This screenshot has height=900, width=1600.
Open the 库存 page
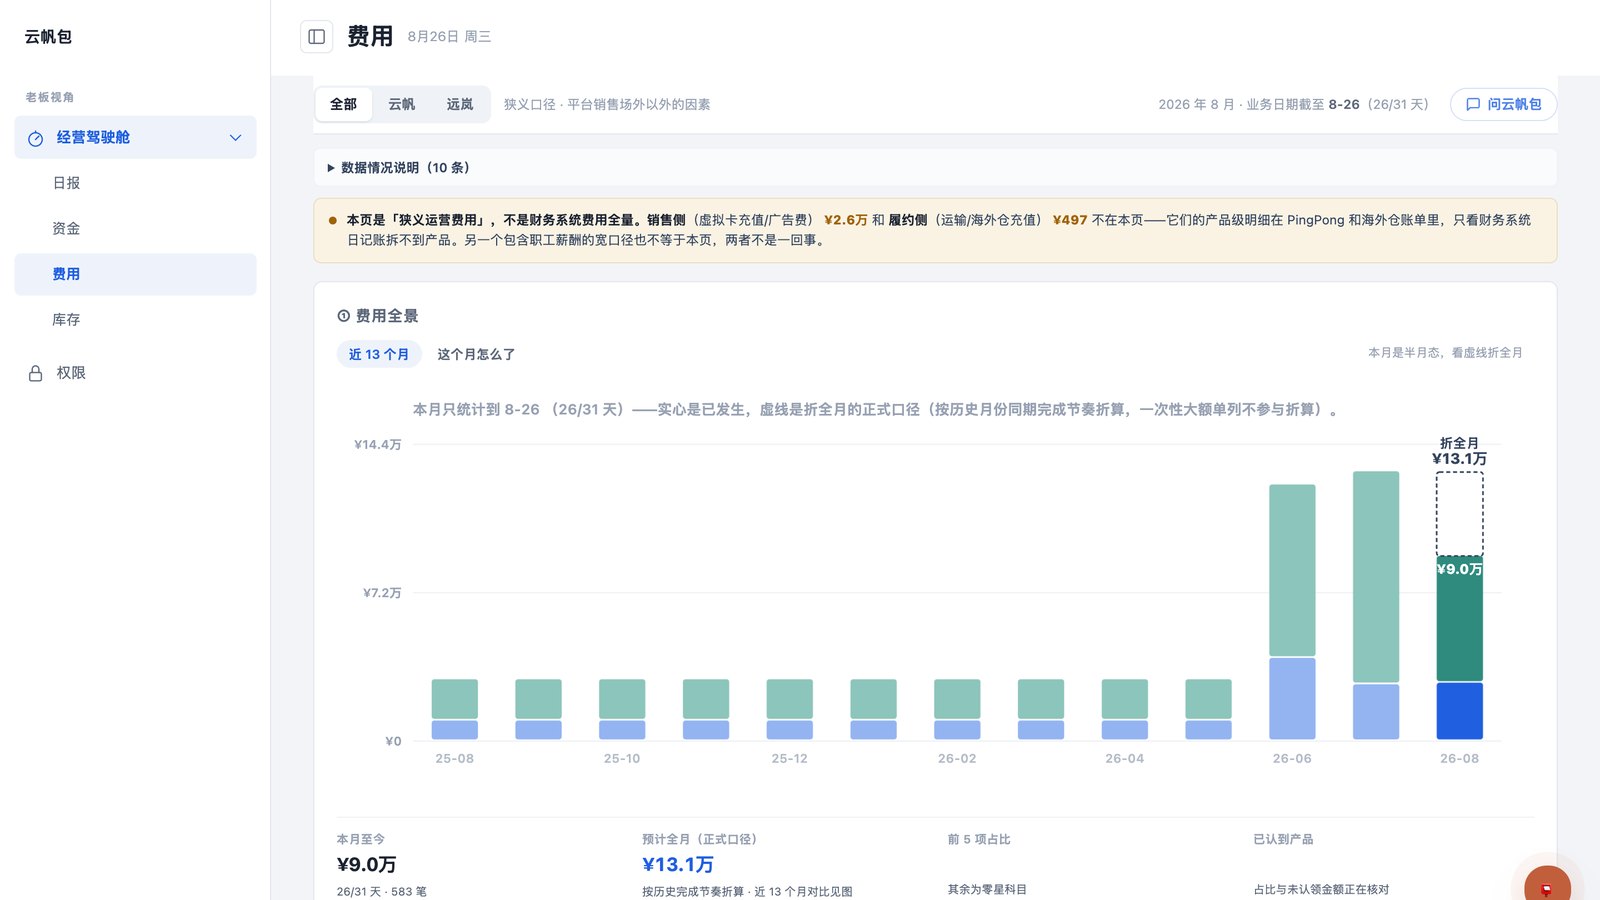tap(135, 320)
